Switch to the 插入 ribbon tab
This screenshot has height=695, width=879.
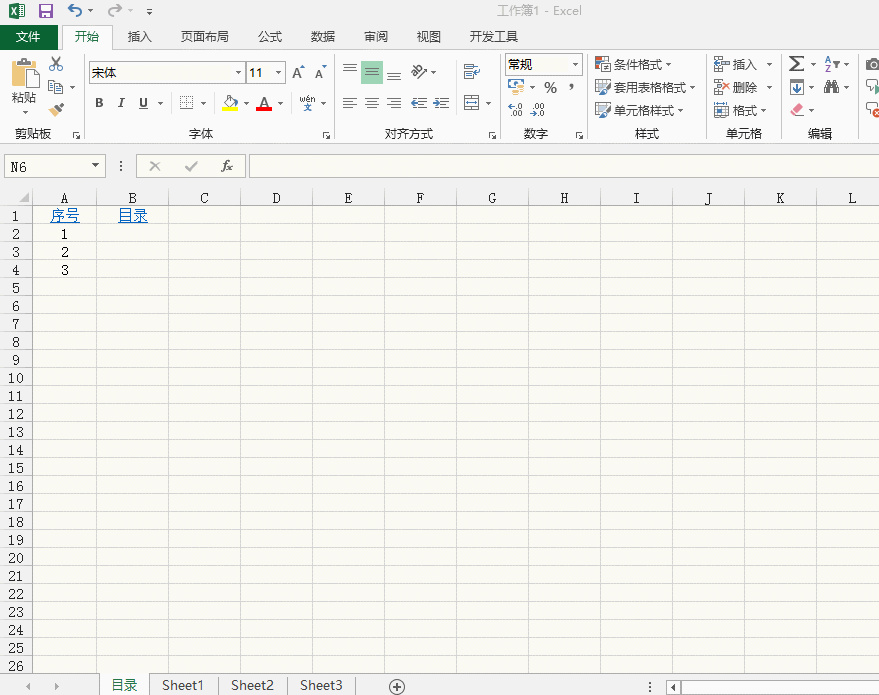click(x=140, y=37)
